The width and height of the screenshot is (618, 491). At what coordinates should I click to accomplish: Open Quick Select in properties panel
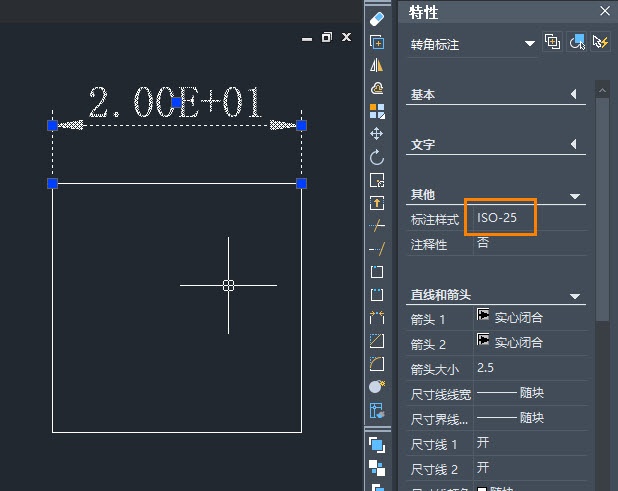point(601,42)
